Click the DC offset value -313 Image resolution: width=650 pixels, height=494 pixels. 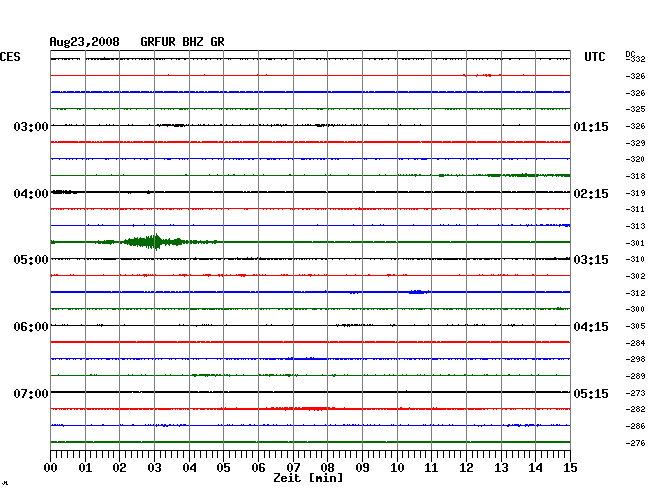point(635,226)
